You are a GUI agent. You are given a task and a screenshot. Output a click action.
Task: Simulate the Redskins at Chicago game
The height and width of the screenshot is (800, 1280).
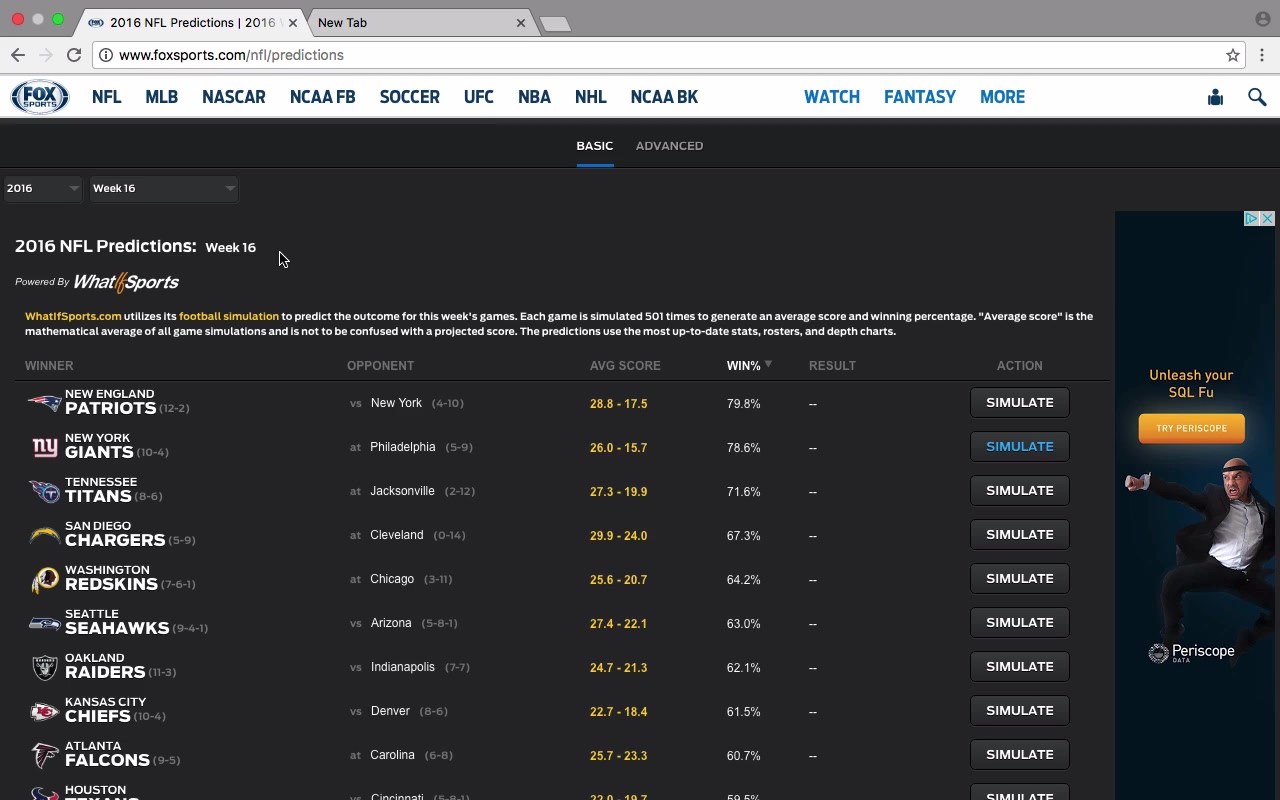(x=1019, y=579)
